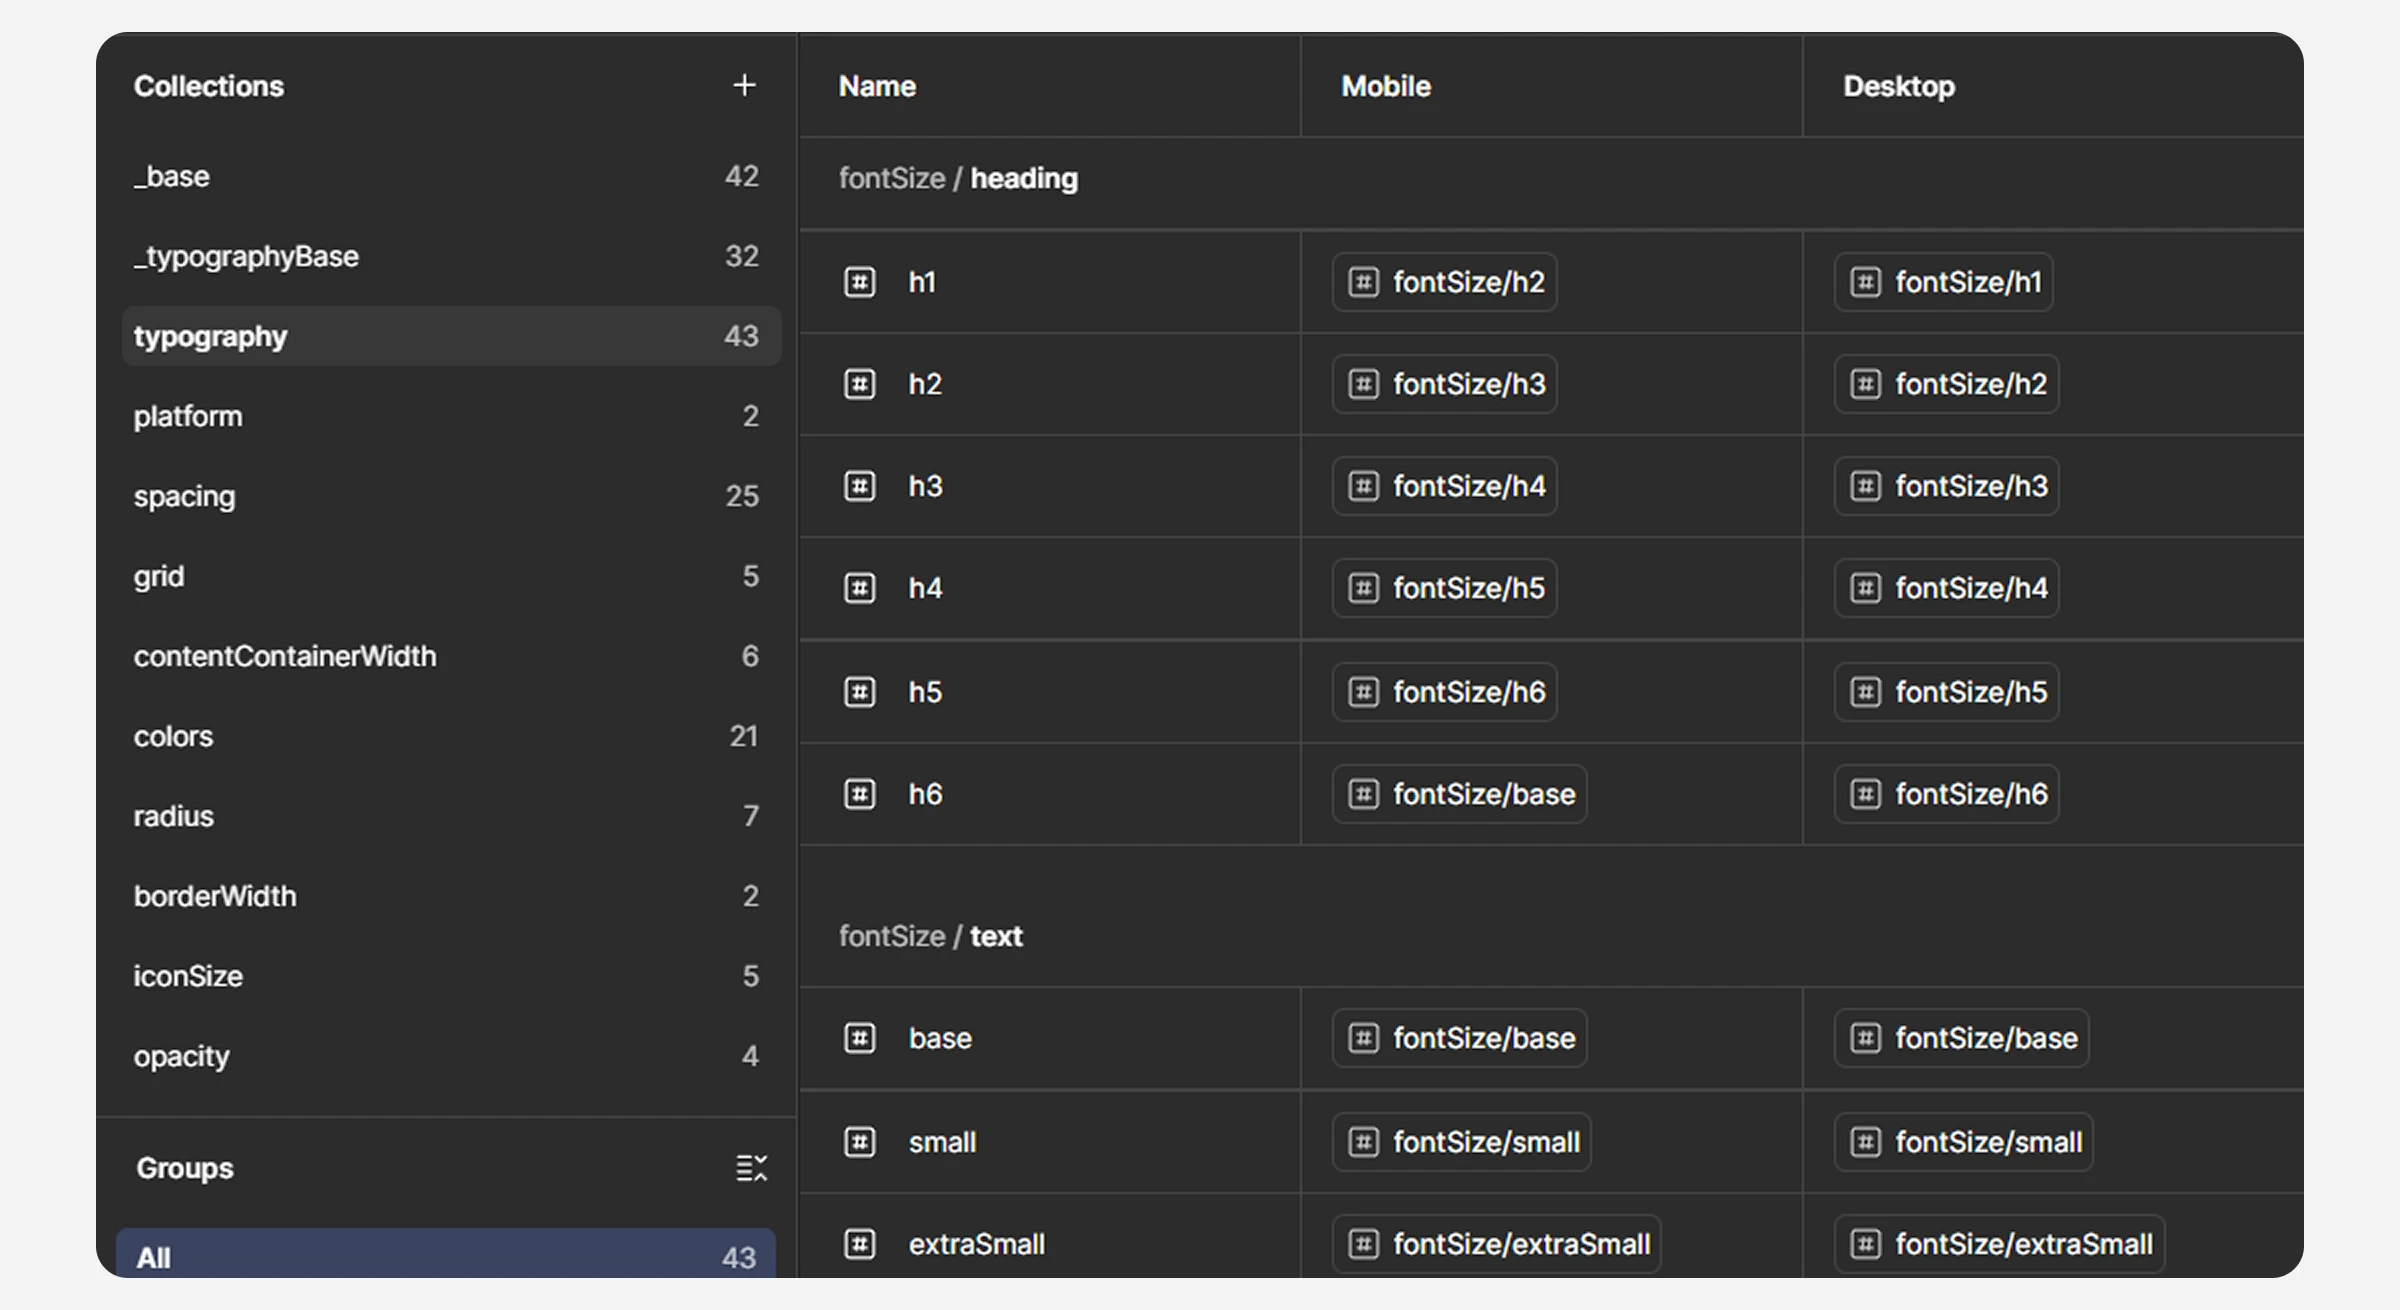Click the Mobile fontSize/h2 alias for h1
The height and width of the screenshot is (1310, 2400).
[1445, 282]
